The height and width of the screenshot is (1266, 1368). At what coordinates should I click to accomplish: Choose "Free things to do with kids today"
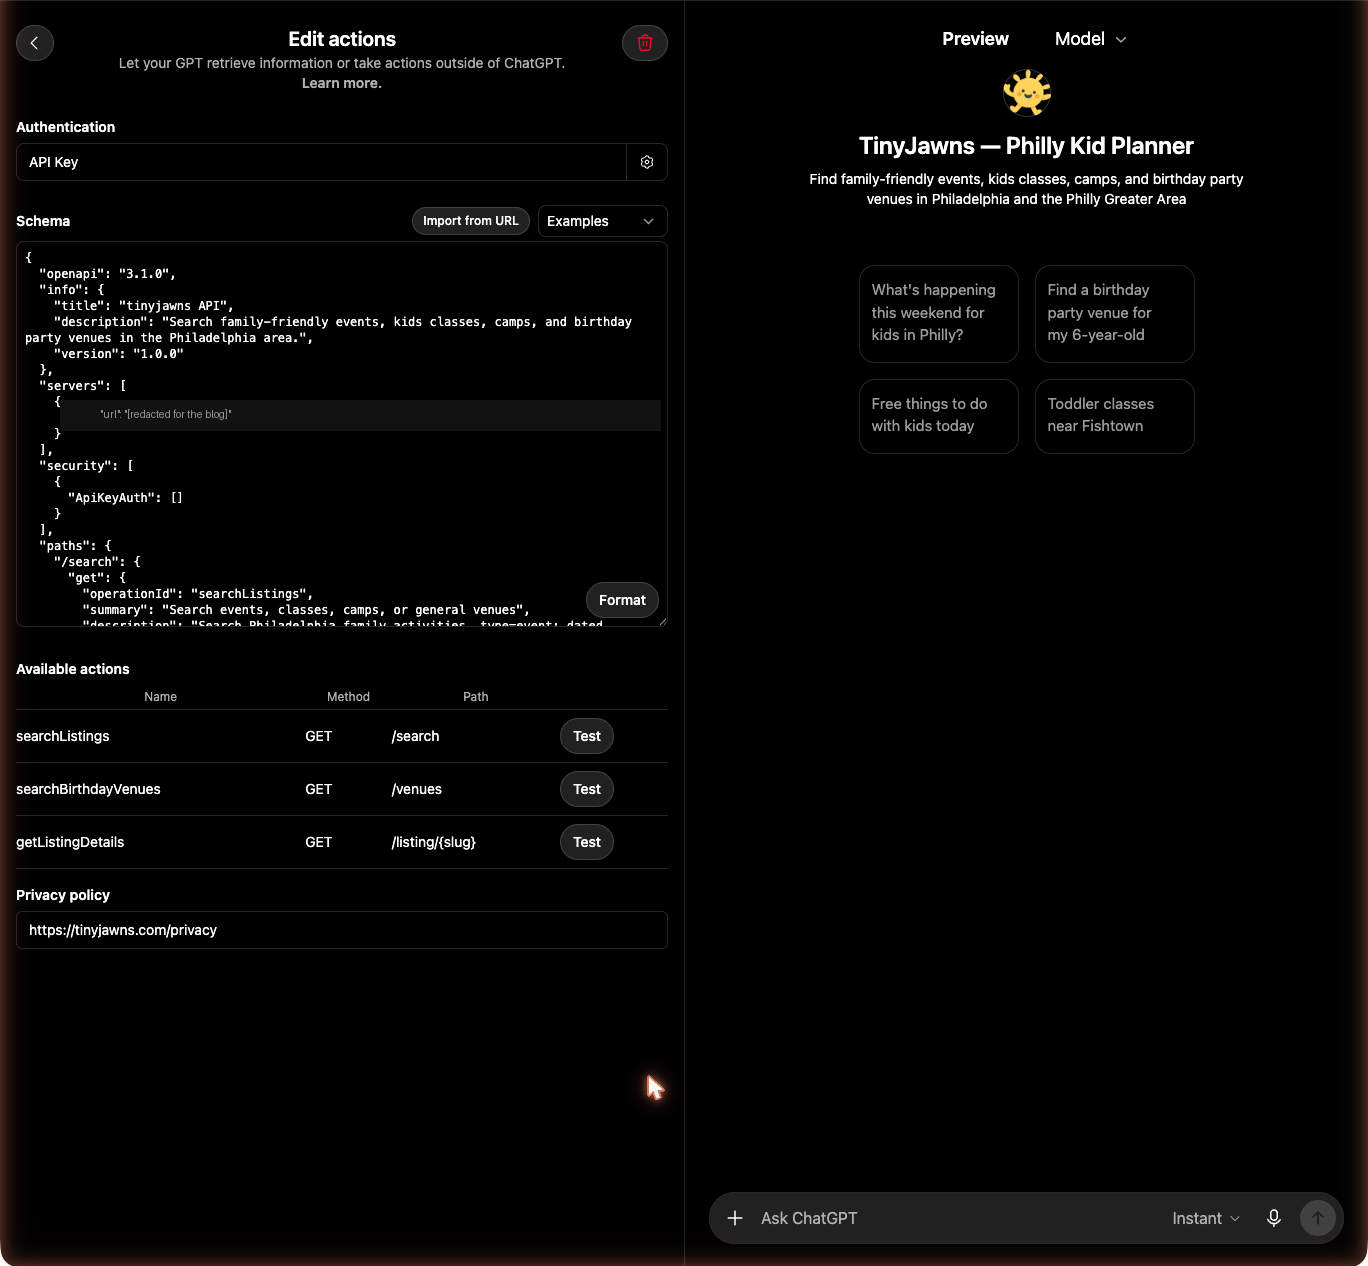click(939, 416)
